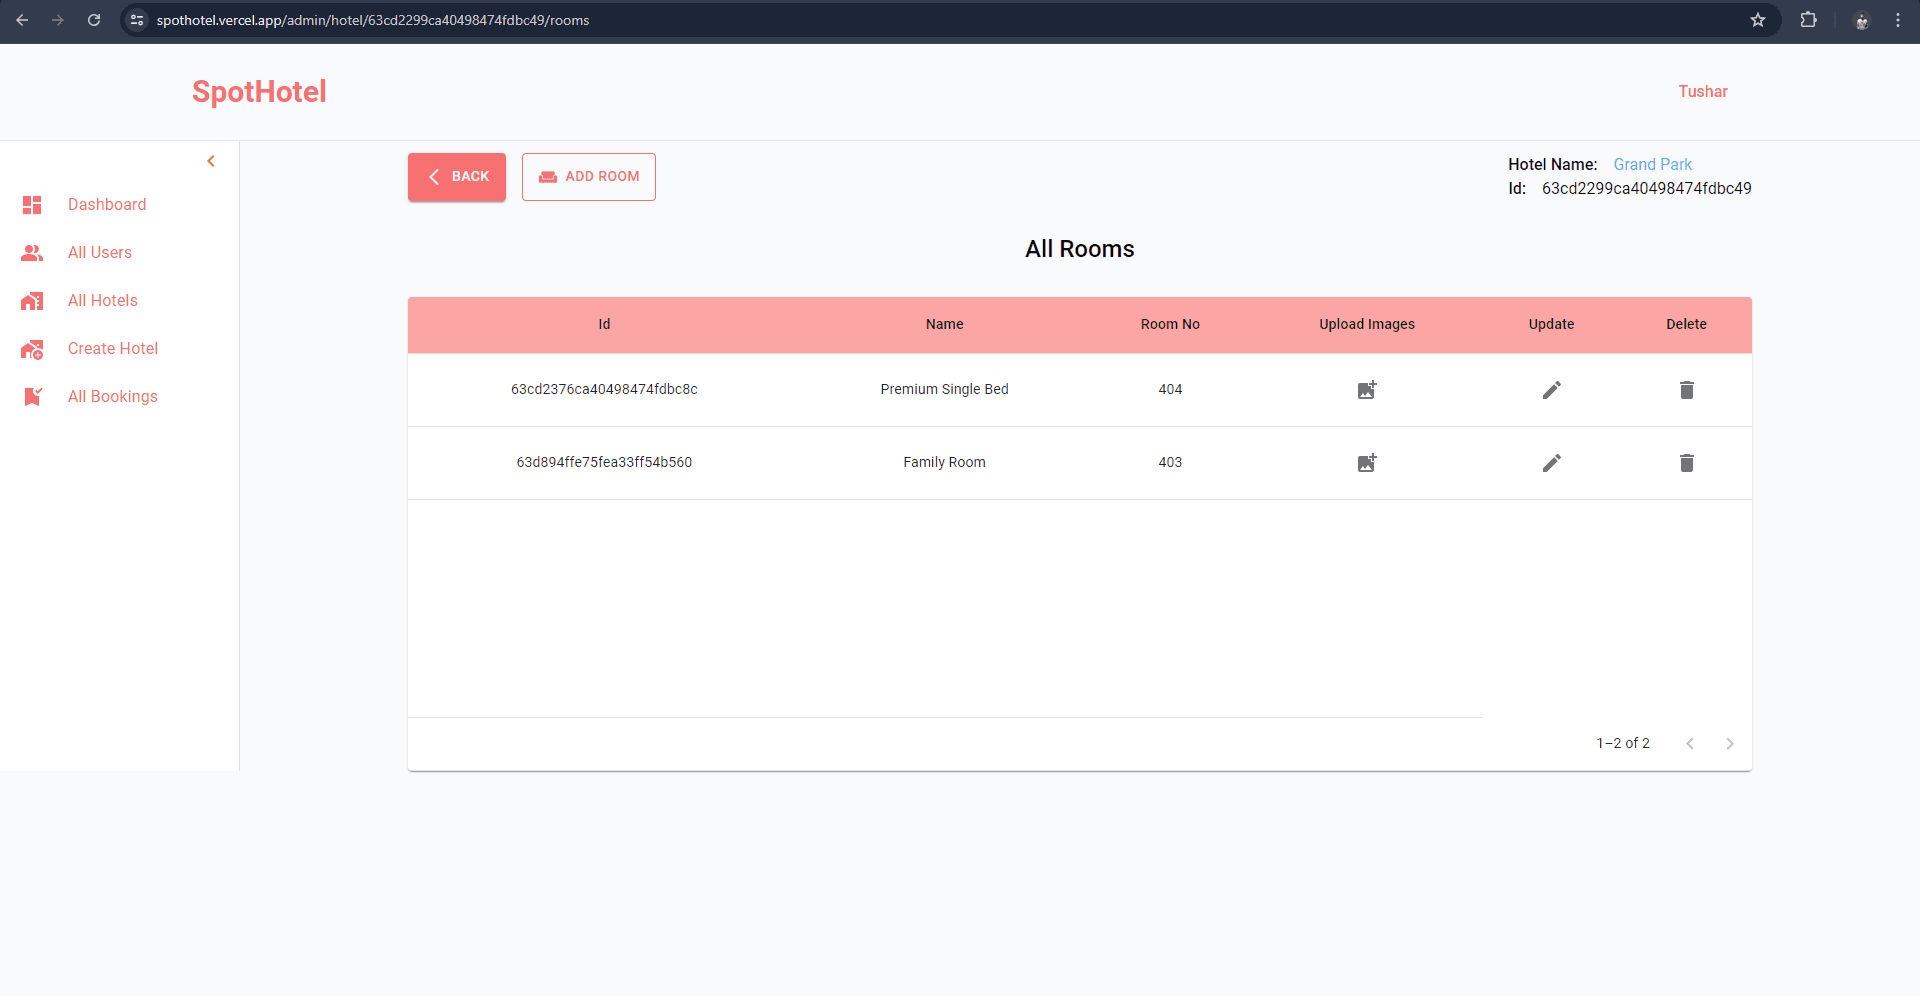Click the edit pencil for Family Room
This screenshot has height=996, width=1920.
tap(1551, 462)
